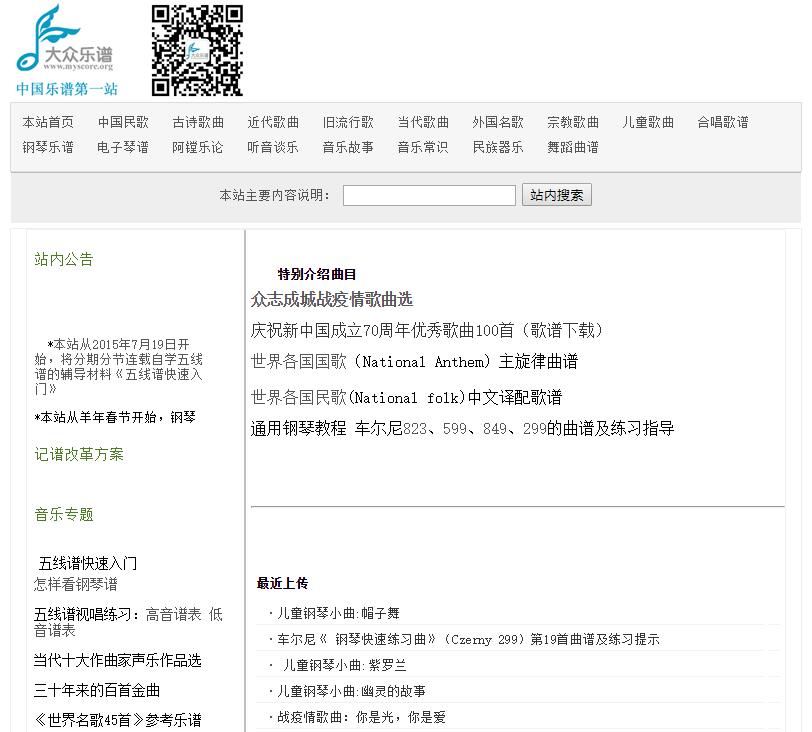The height and width of the screenshot is (732, 812).
Task: Open 世界各国国歌 National Anthem link
Action: pyautogui.click(x=414, y=361)
